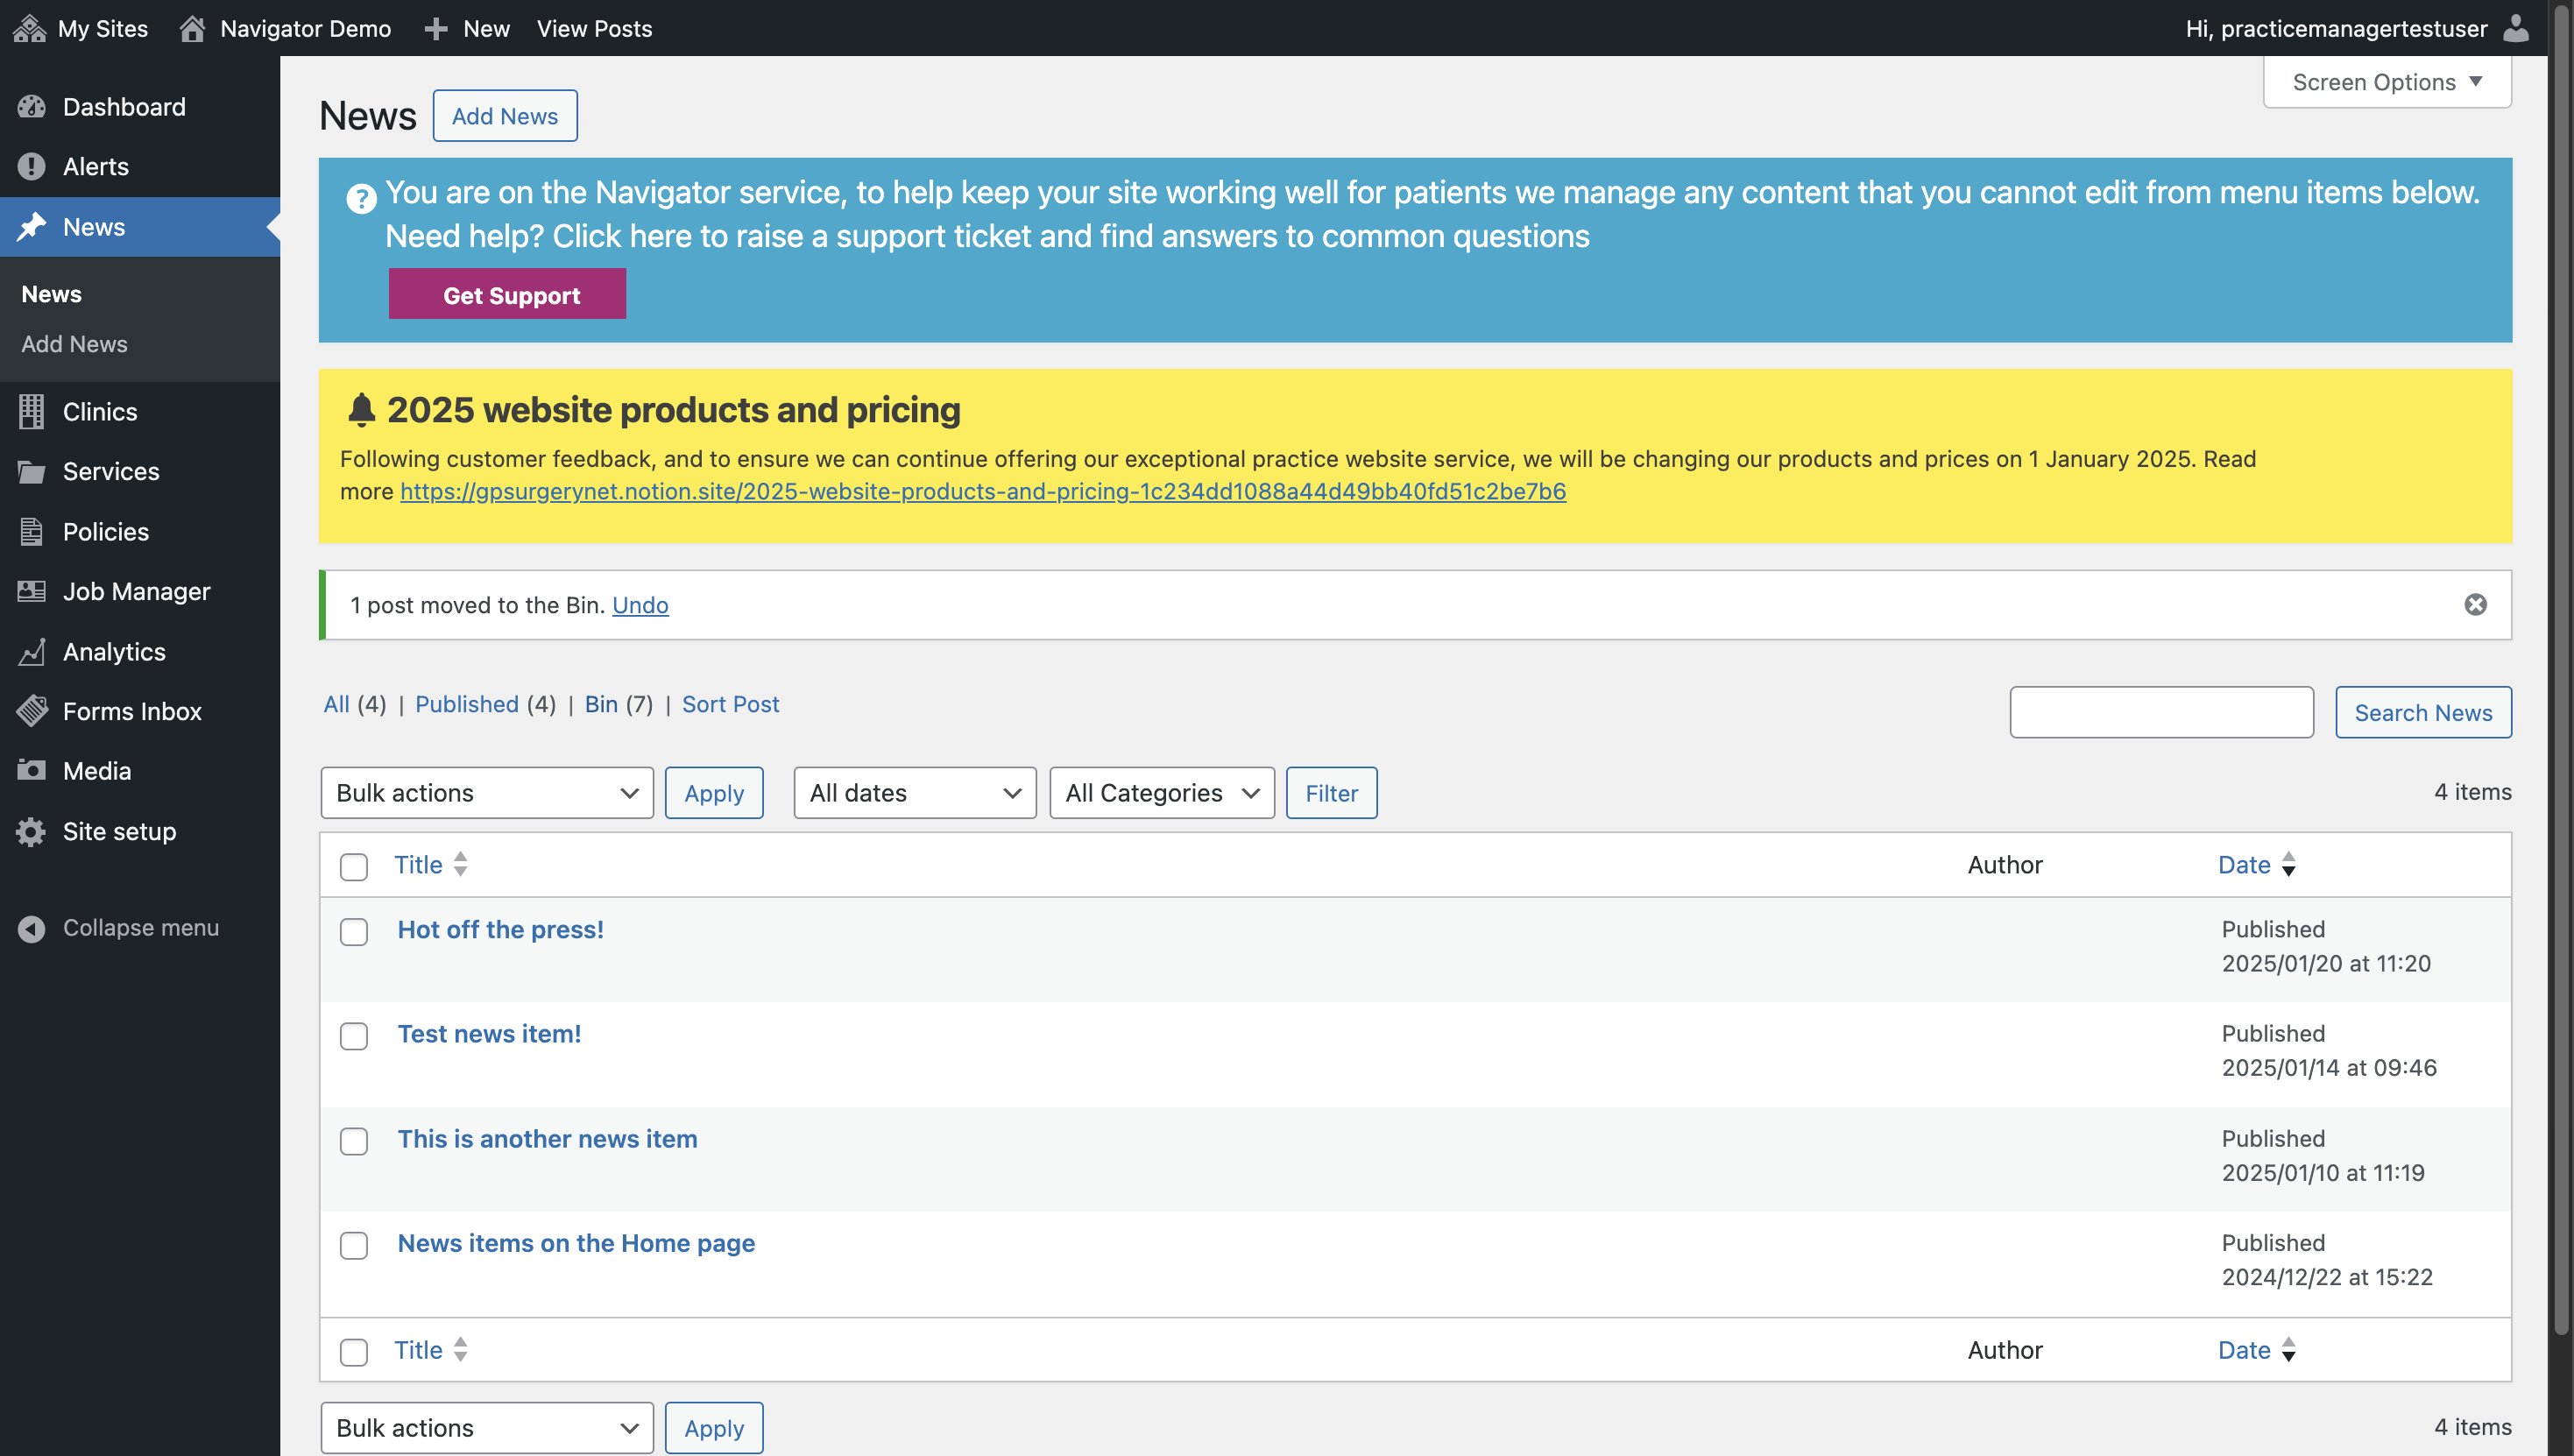Viewport: 2574px width, 1456px height.
Task: Click the News pushpin icon
Action: [x=31, y=227]
